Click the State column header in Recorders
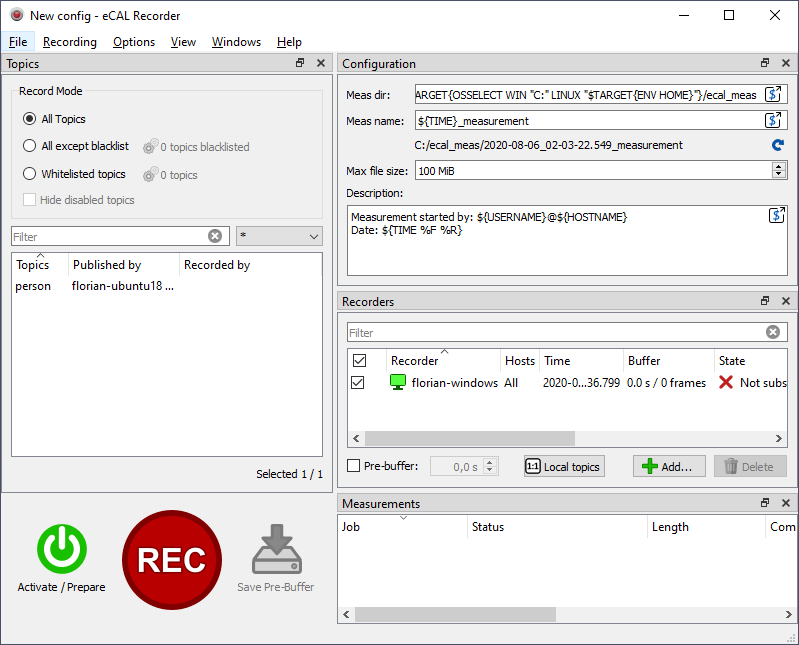The height and width of the screenshot is (645, 799). pos(750,361)
